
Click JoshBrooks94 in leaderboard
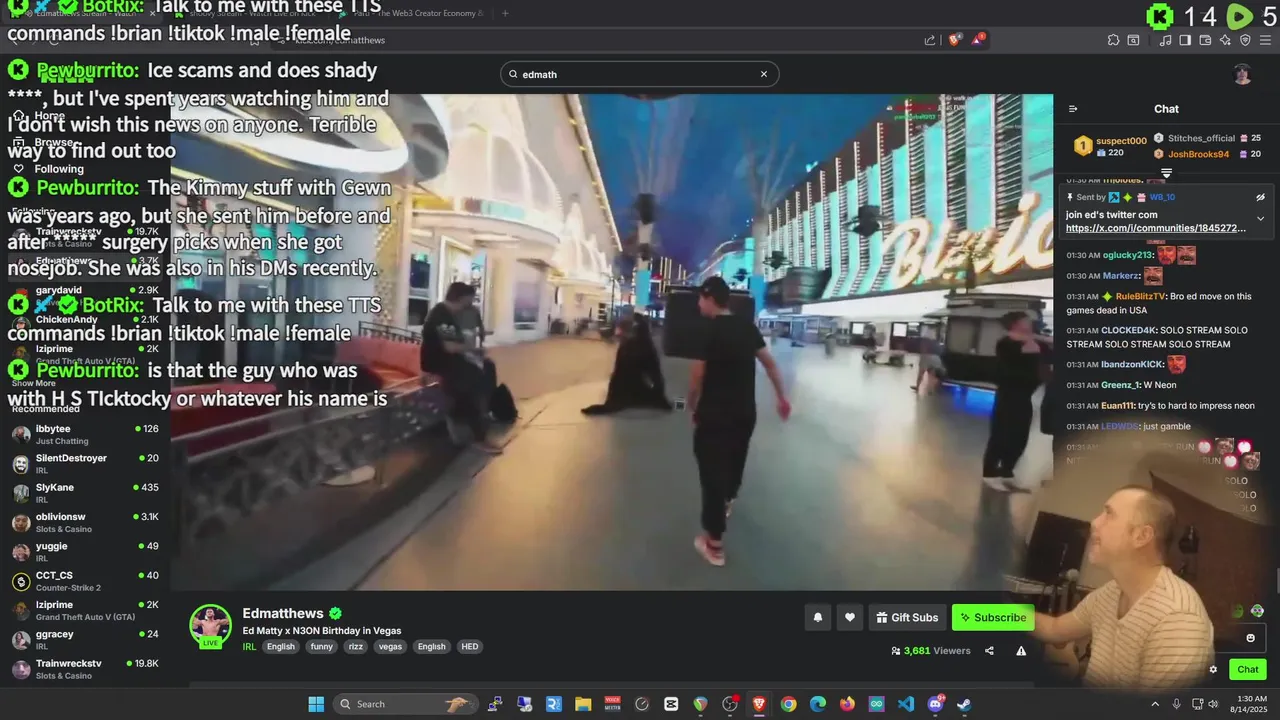(1198, 154)
